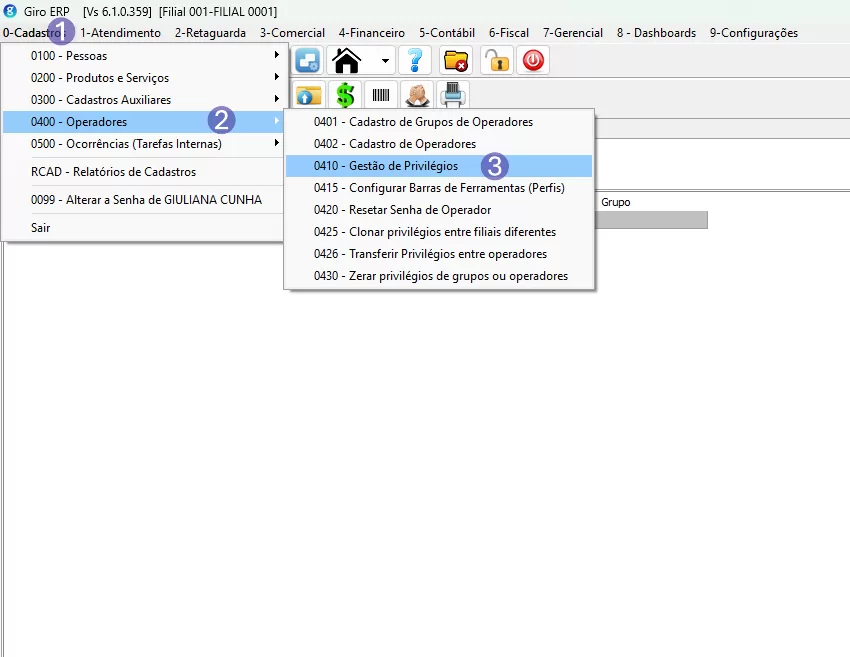
Task: Click the blue windows settings toolbar icon
Action: coord(308,61)
